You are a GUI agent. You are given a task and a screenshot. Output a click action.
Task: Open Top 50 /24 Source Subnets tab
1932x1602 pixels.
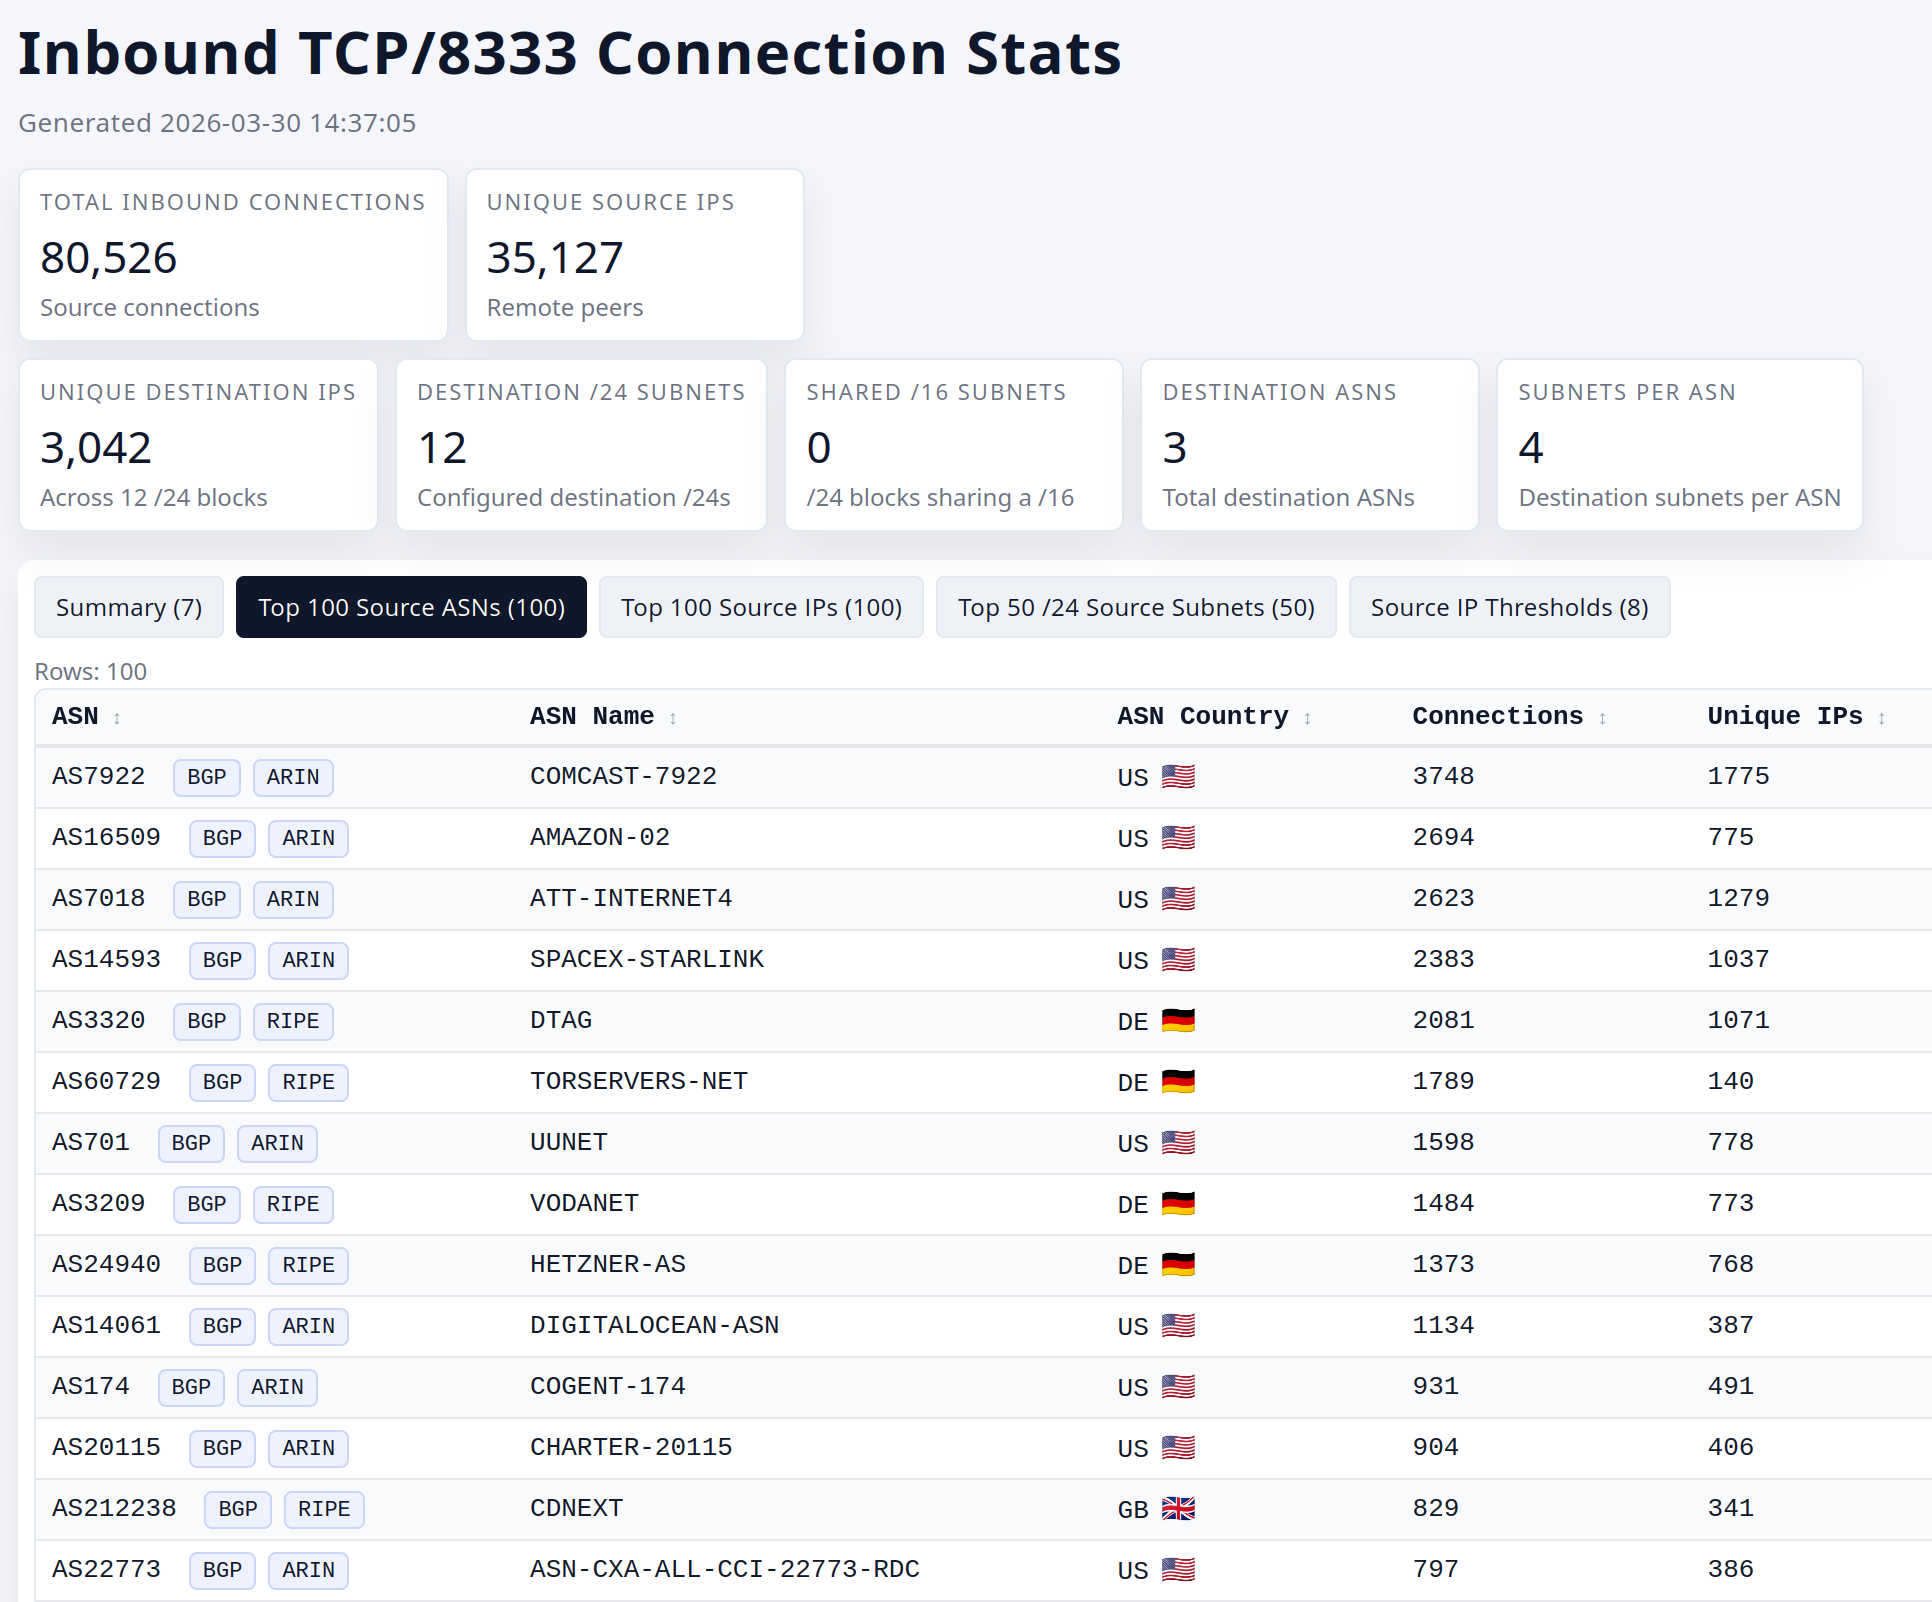point(1136,608)
